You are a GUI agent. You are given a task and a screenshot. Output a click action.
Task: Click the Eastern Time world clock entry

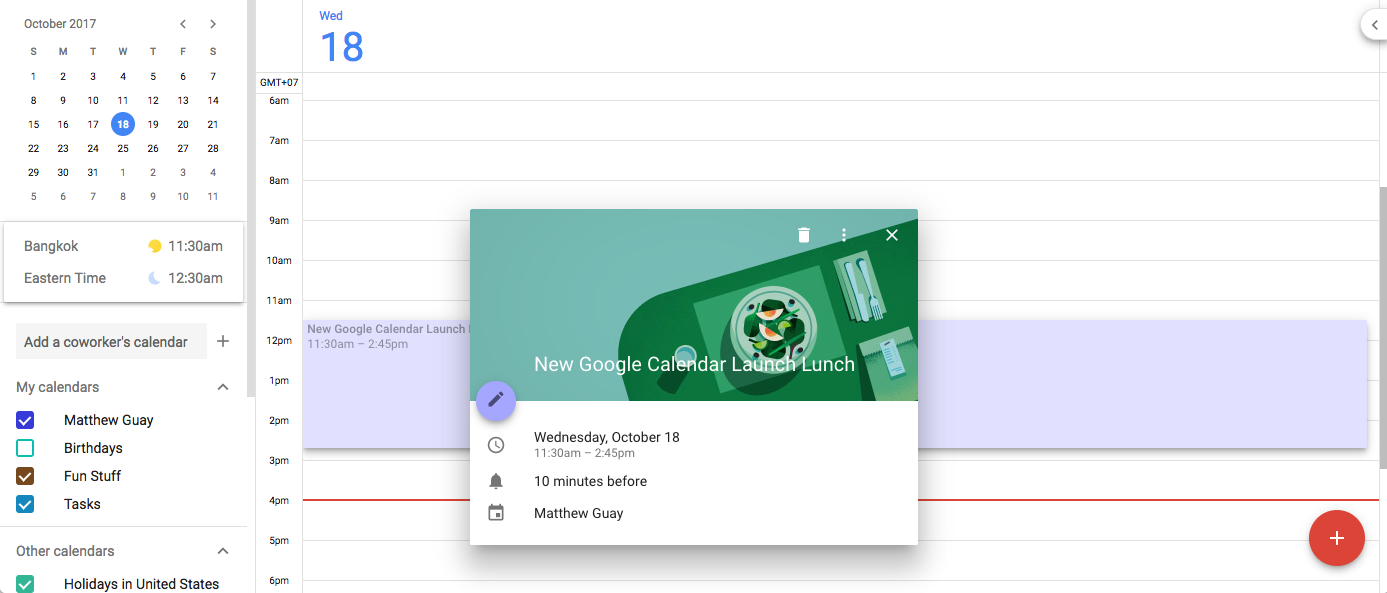tap(123, 278)
